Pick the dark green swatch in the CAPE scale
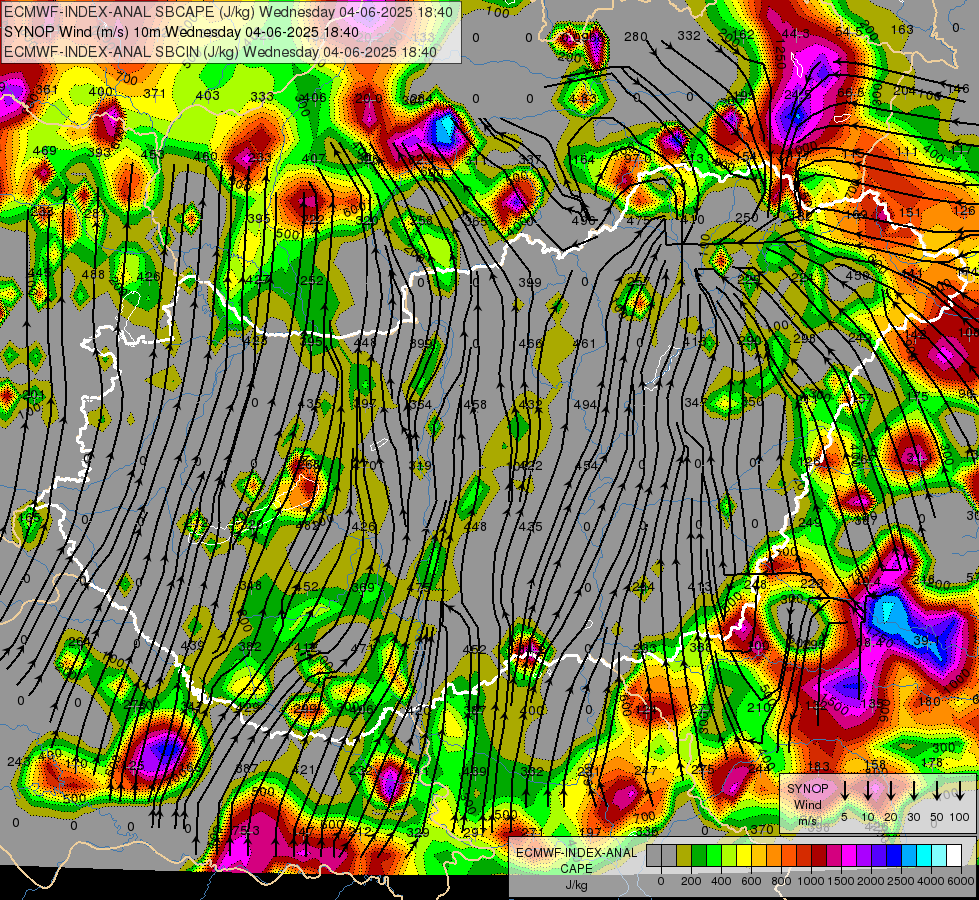This screenshot has width=979, height=900. pos(699,855)
